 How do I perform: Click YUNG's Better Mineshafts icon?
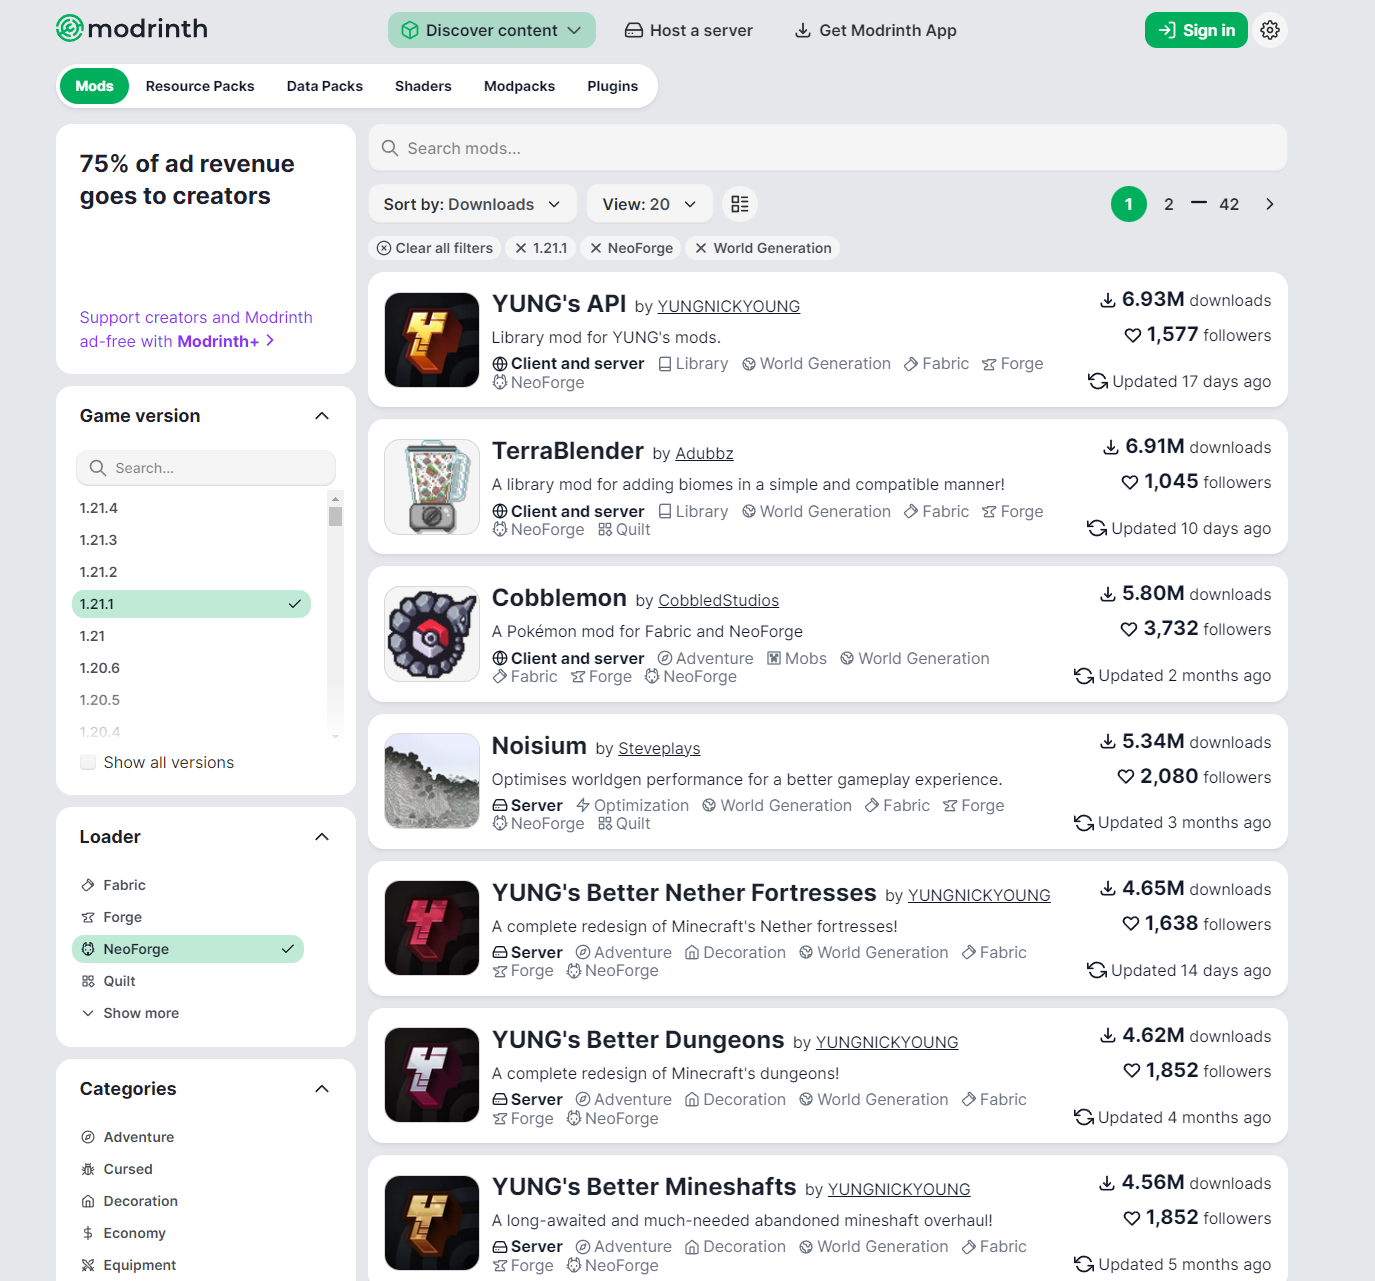click(x=432, y=1222)
